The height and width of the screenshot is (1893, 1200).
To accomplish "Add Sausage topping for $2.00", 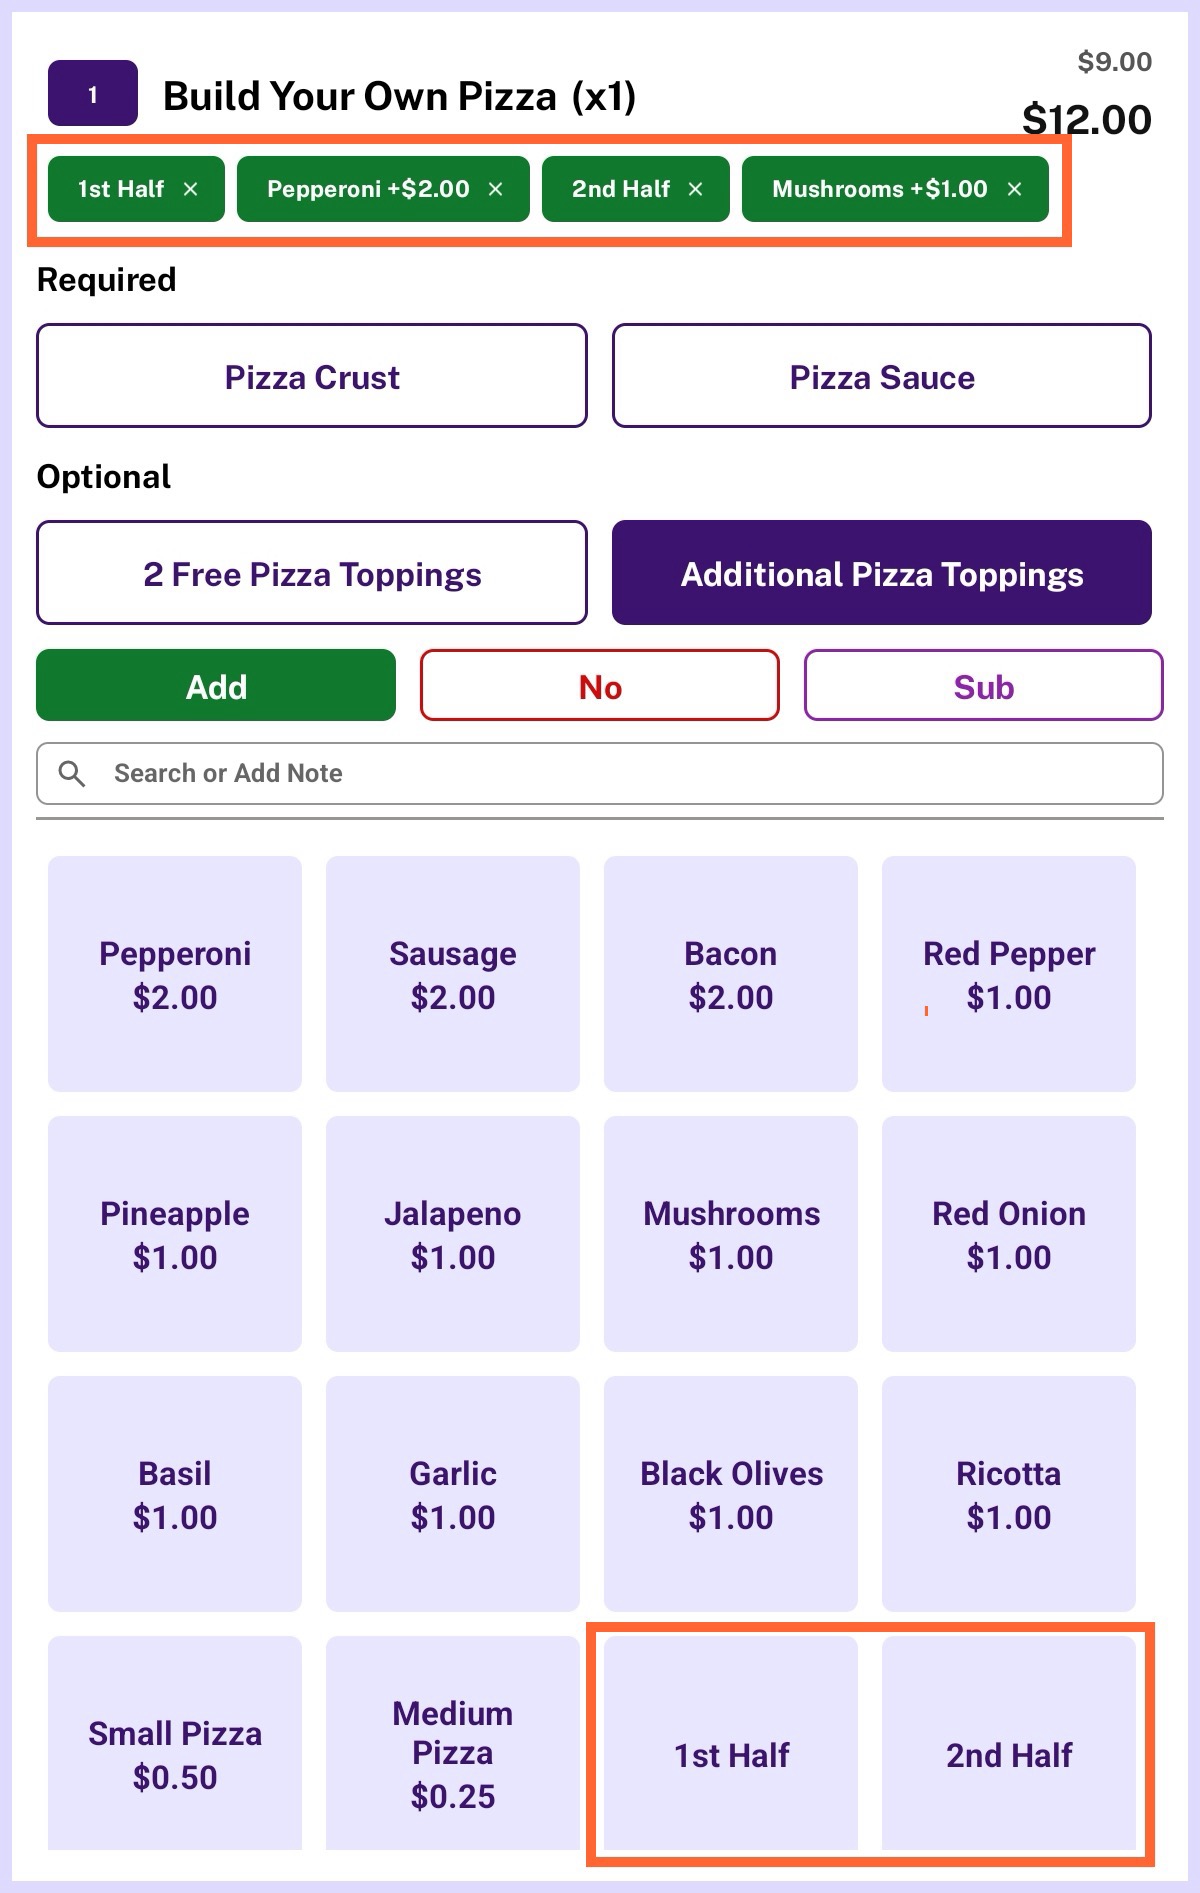I will pyautogui.click(x=453, y=974).
